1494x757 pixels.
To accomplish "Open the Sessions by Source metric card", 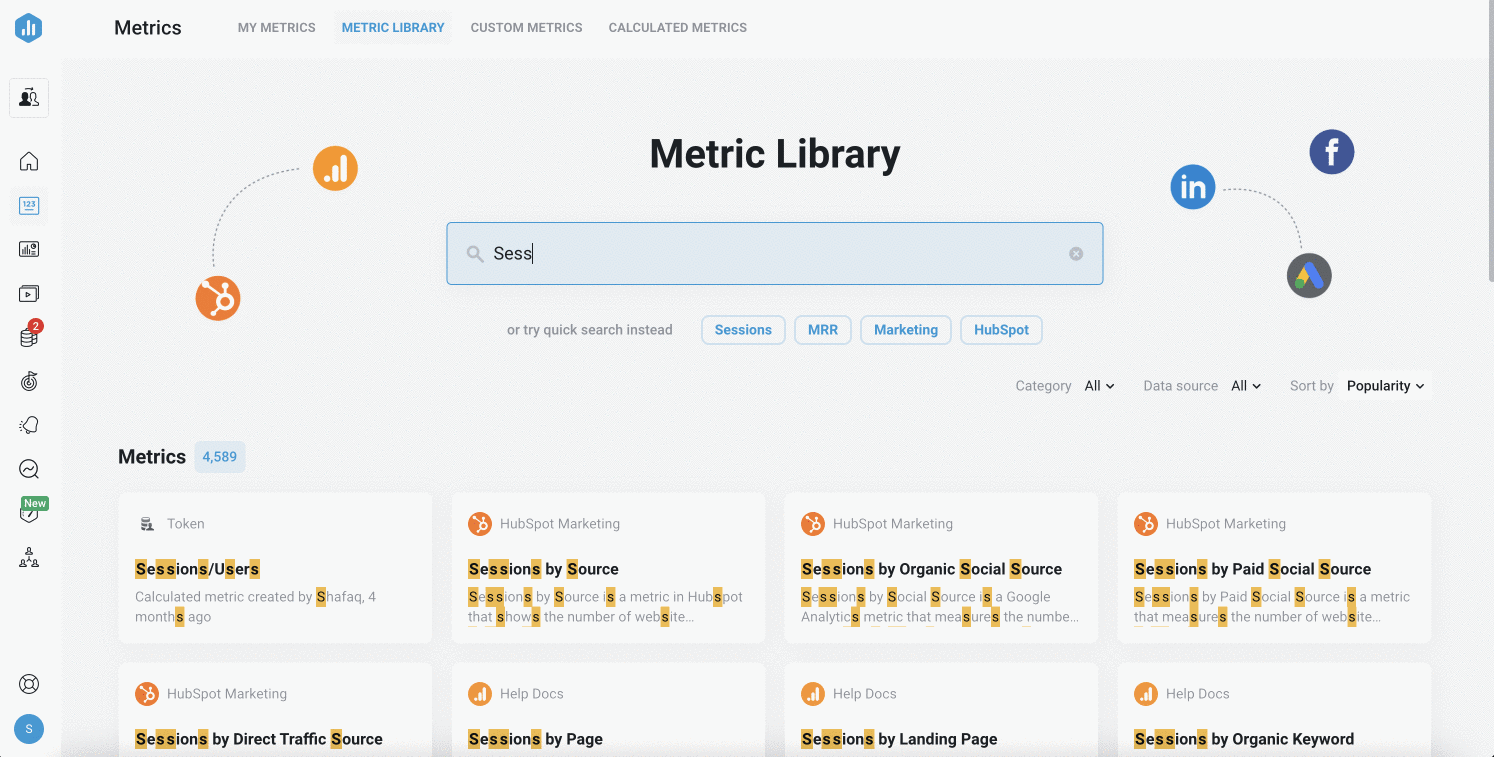I will 608,568.
